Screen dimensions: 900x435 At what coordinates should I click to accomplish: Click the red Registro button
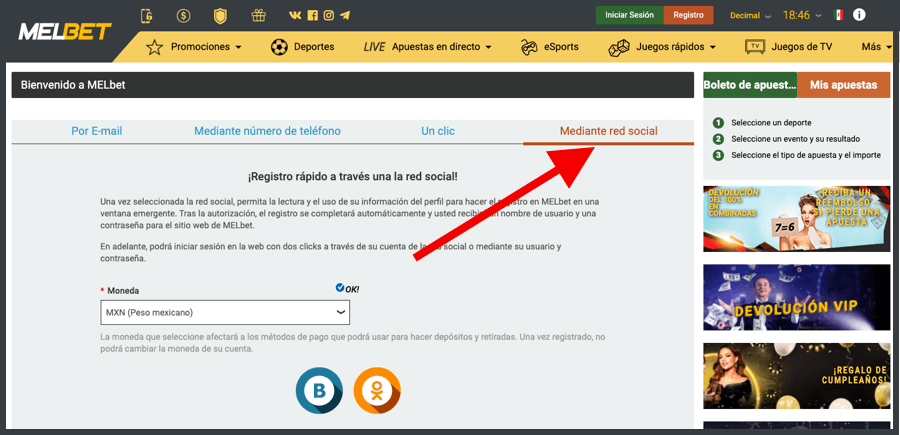point(688,15)
